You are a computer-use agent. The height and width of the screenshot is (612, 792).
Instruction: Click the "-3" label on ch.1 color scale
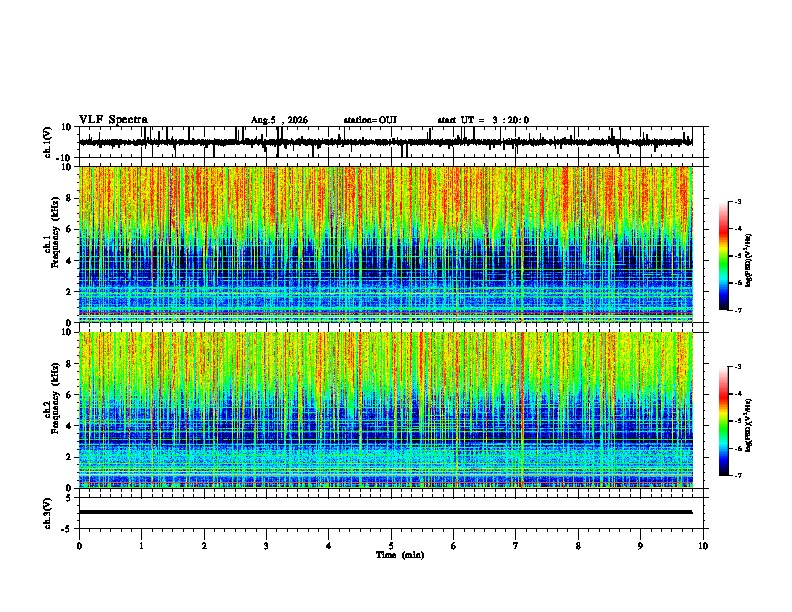[x=738, y=202]
